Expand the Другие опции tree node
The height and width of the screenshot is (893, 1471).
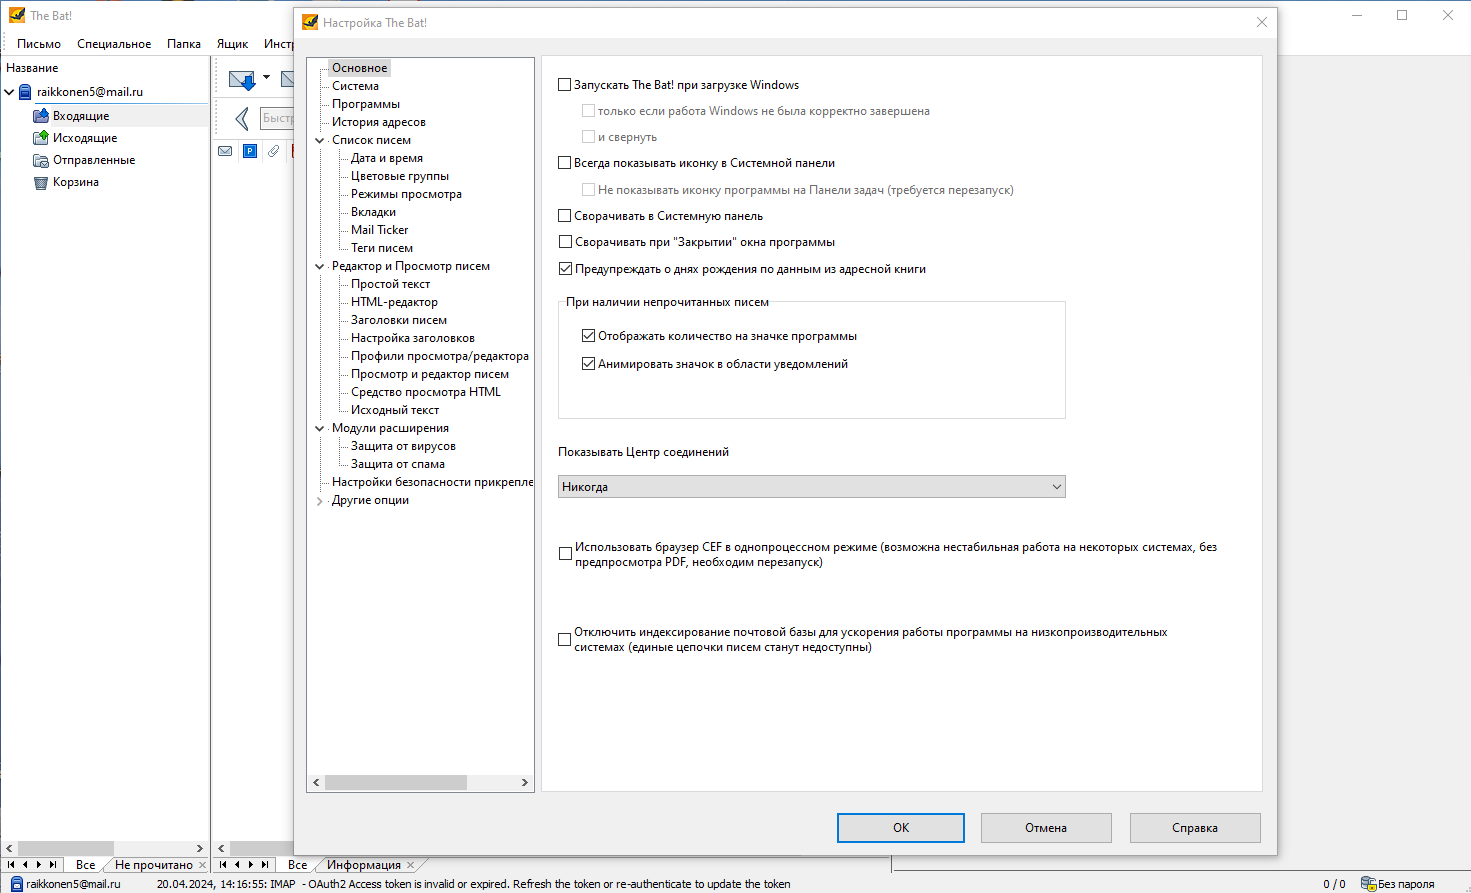tap(320, 501)
